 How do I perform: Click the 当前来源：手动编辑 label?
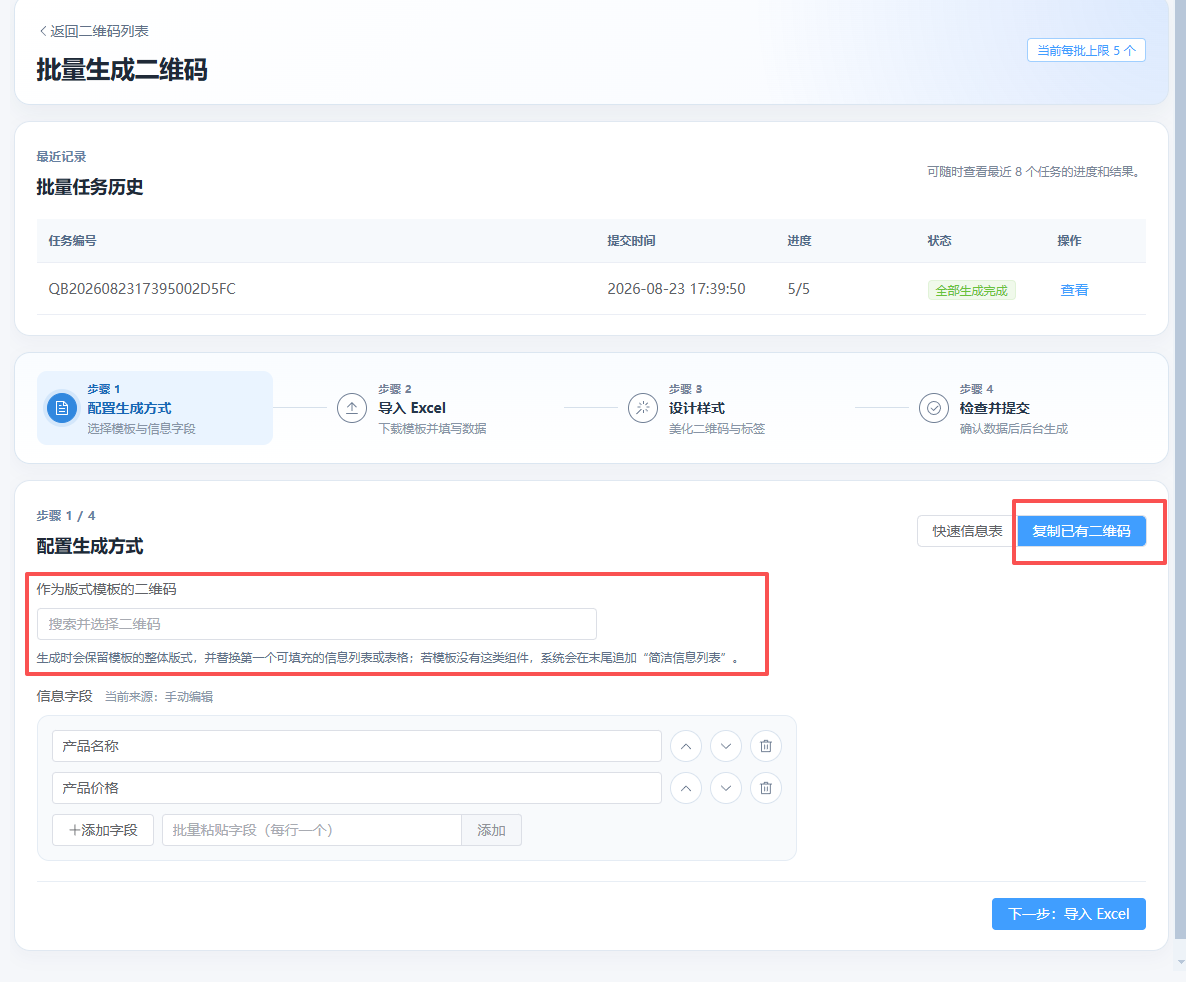[159, 697]
